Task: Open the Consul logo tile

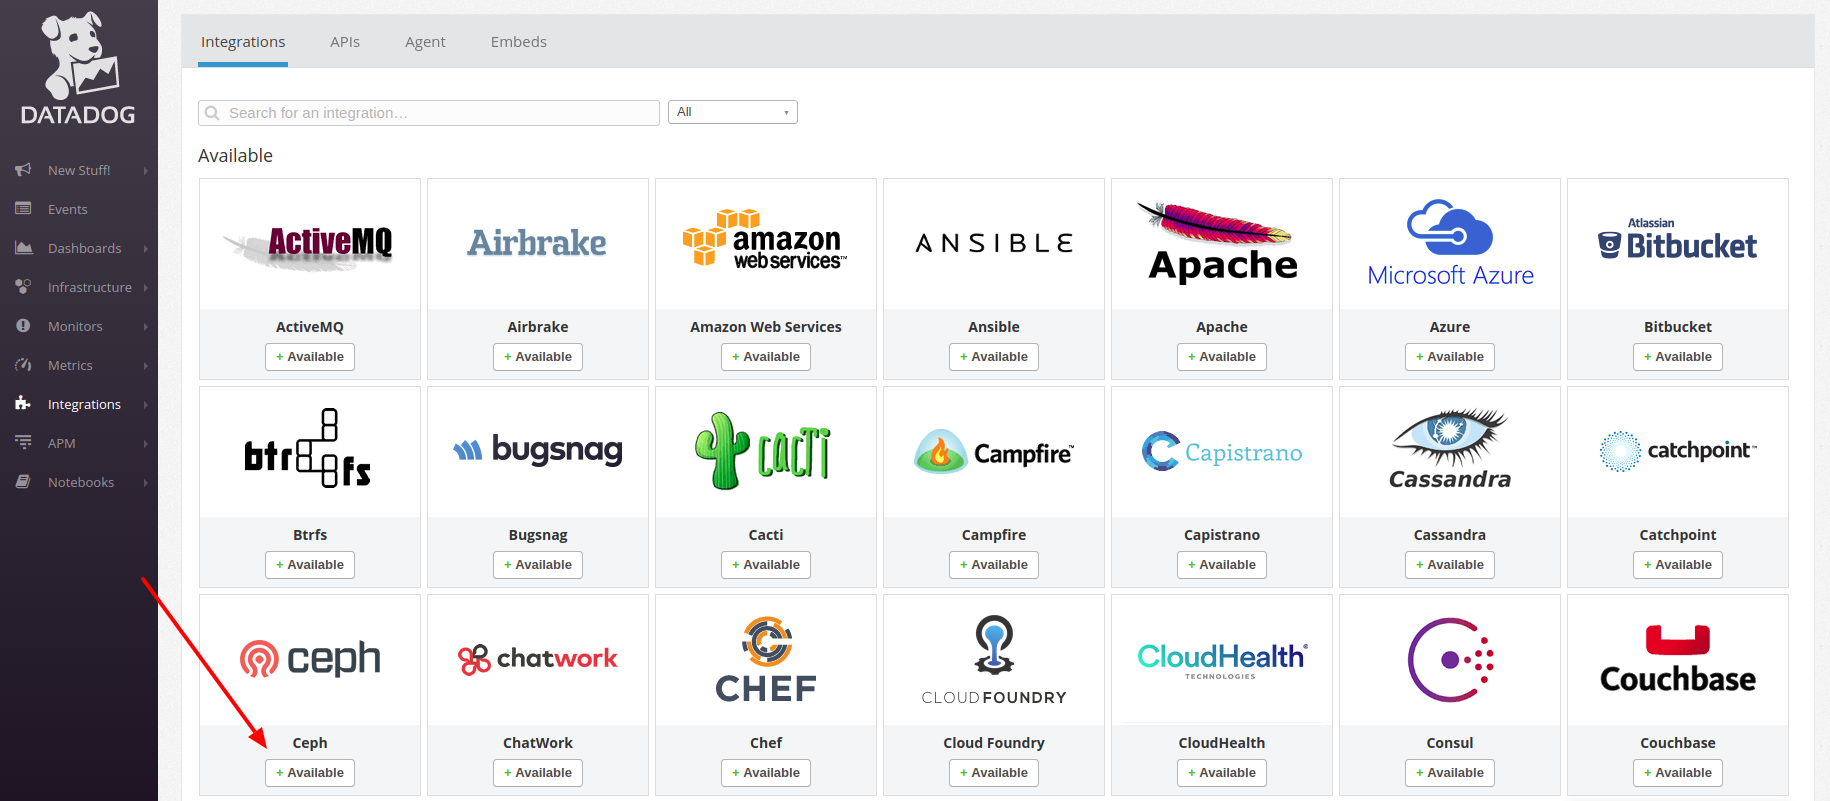Action: tap(1450, 660)
